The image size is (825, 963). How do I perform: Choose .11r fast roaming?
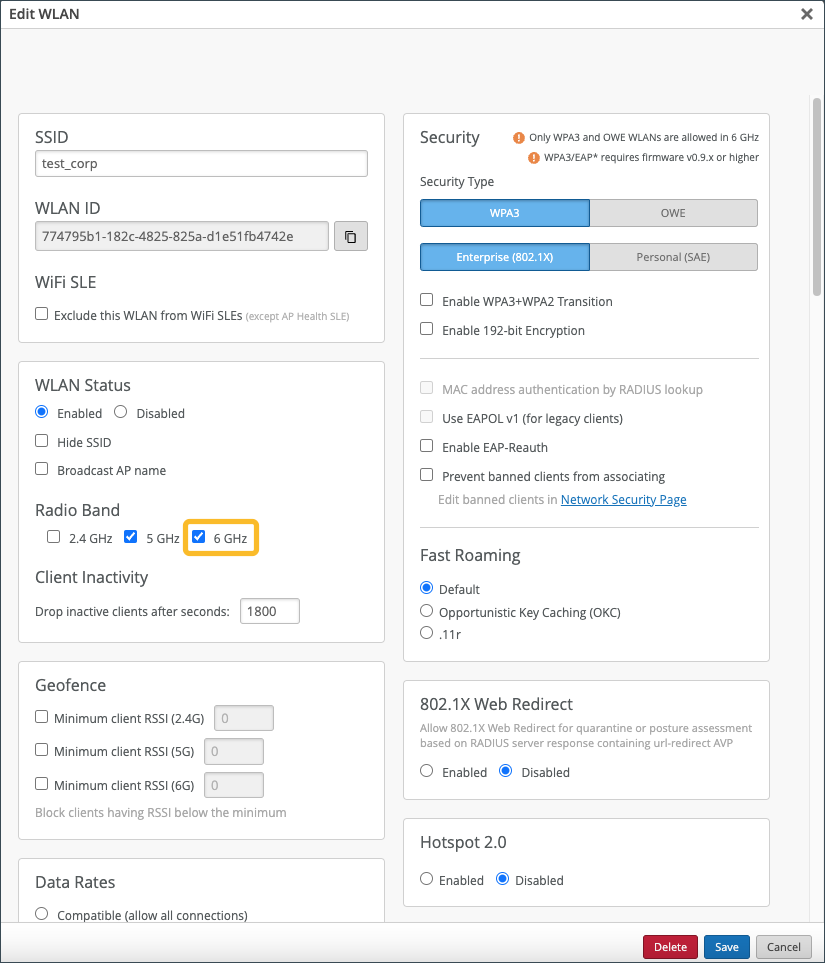[427, 633]
